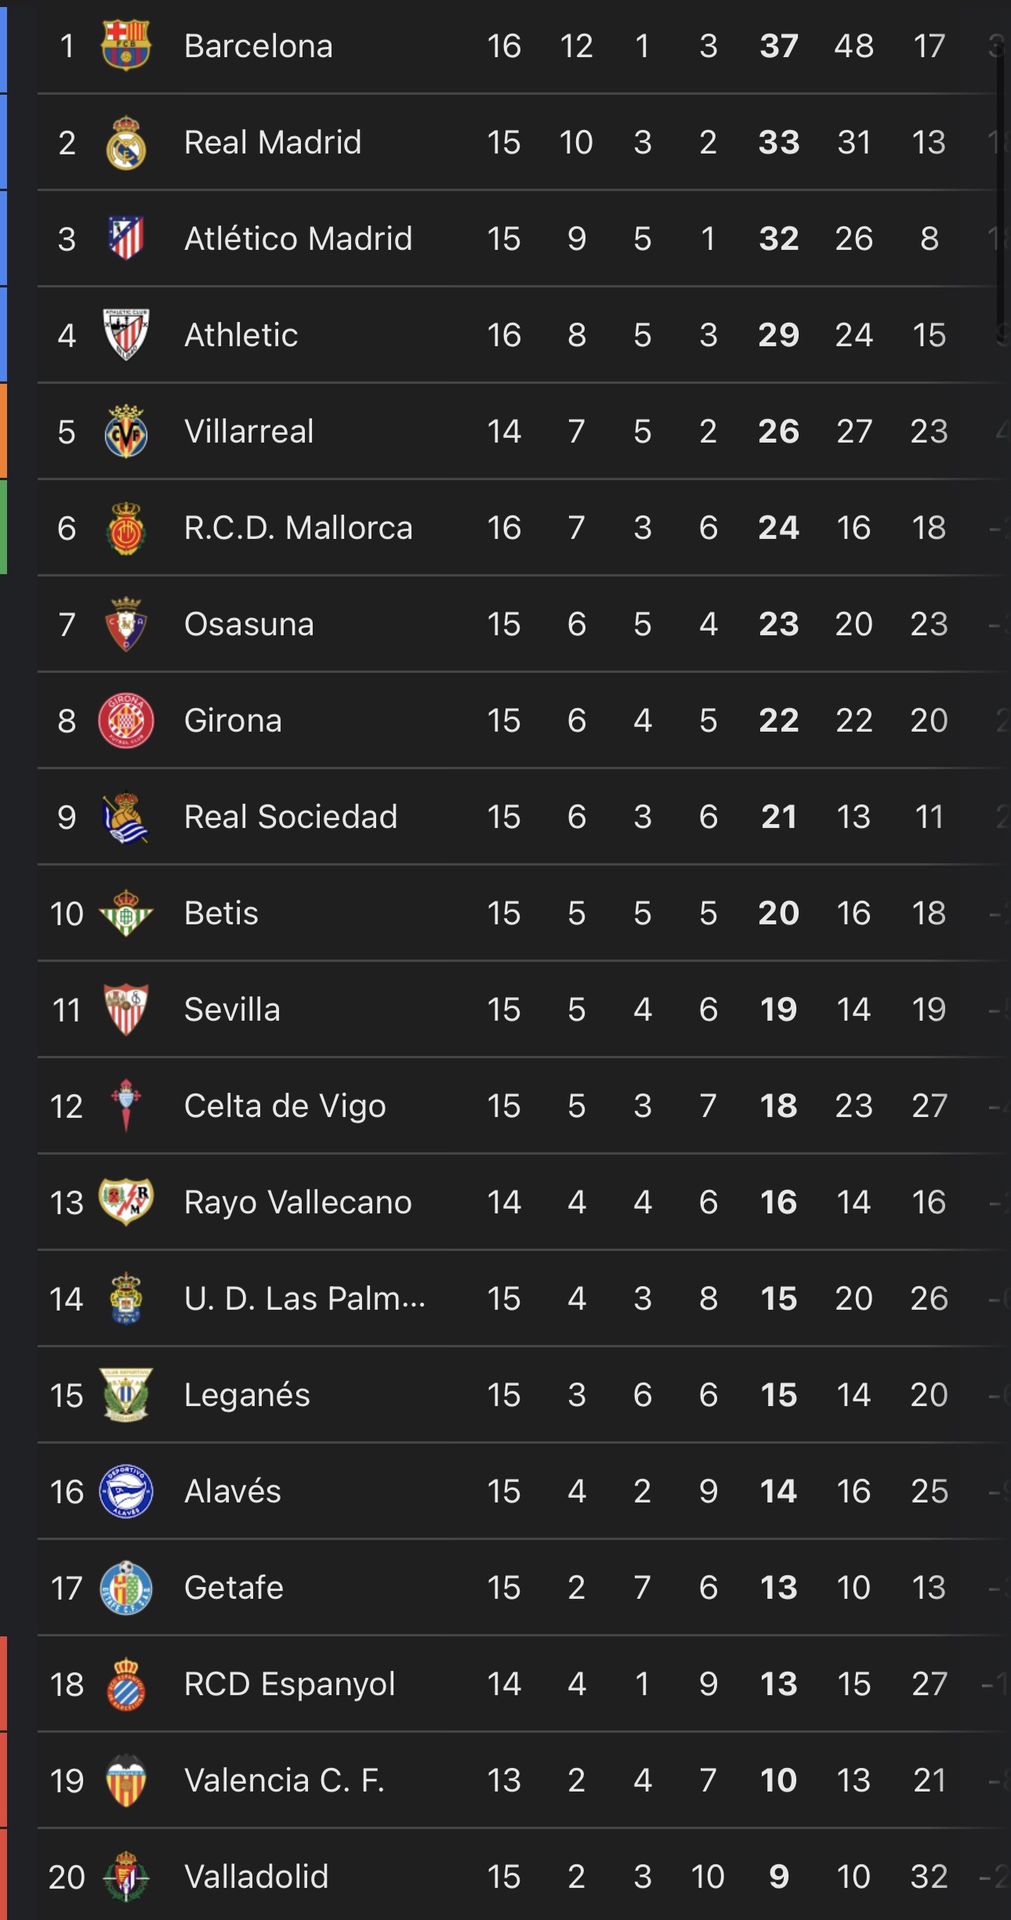Click the Rayo Vallecano team name
Viewport: 1011px width, 1920px height.
[x=298, y=1202]
